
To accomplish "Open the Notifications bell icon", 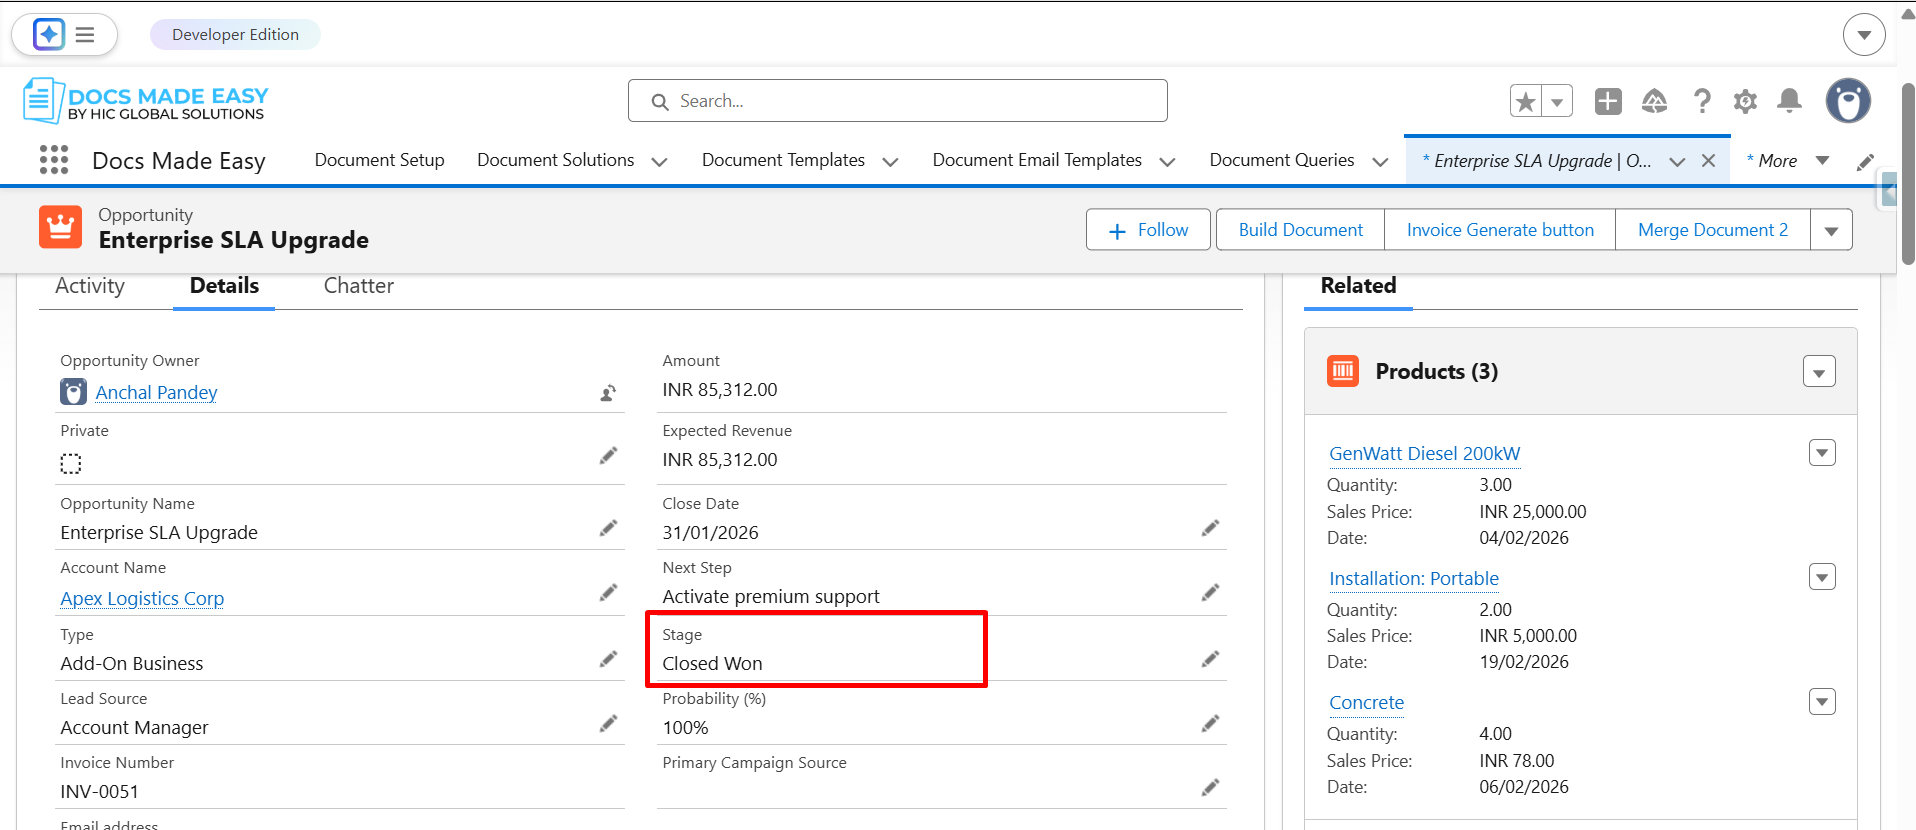I will click(1790, 101).
